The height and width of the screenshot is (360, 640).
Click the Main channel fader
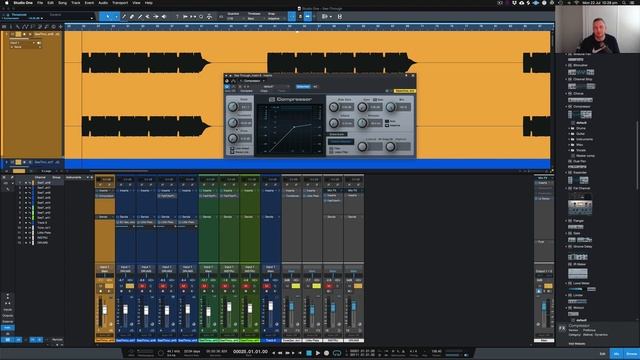click(544, 307)
